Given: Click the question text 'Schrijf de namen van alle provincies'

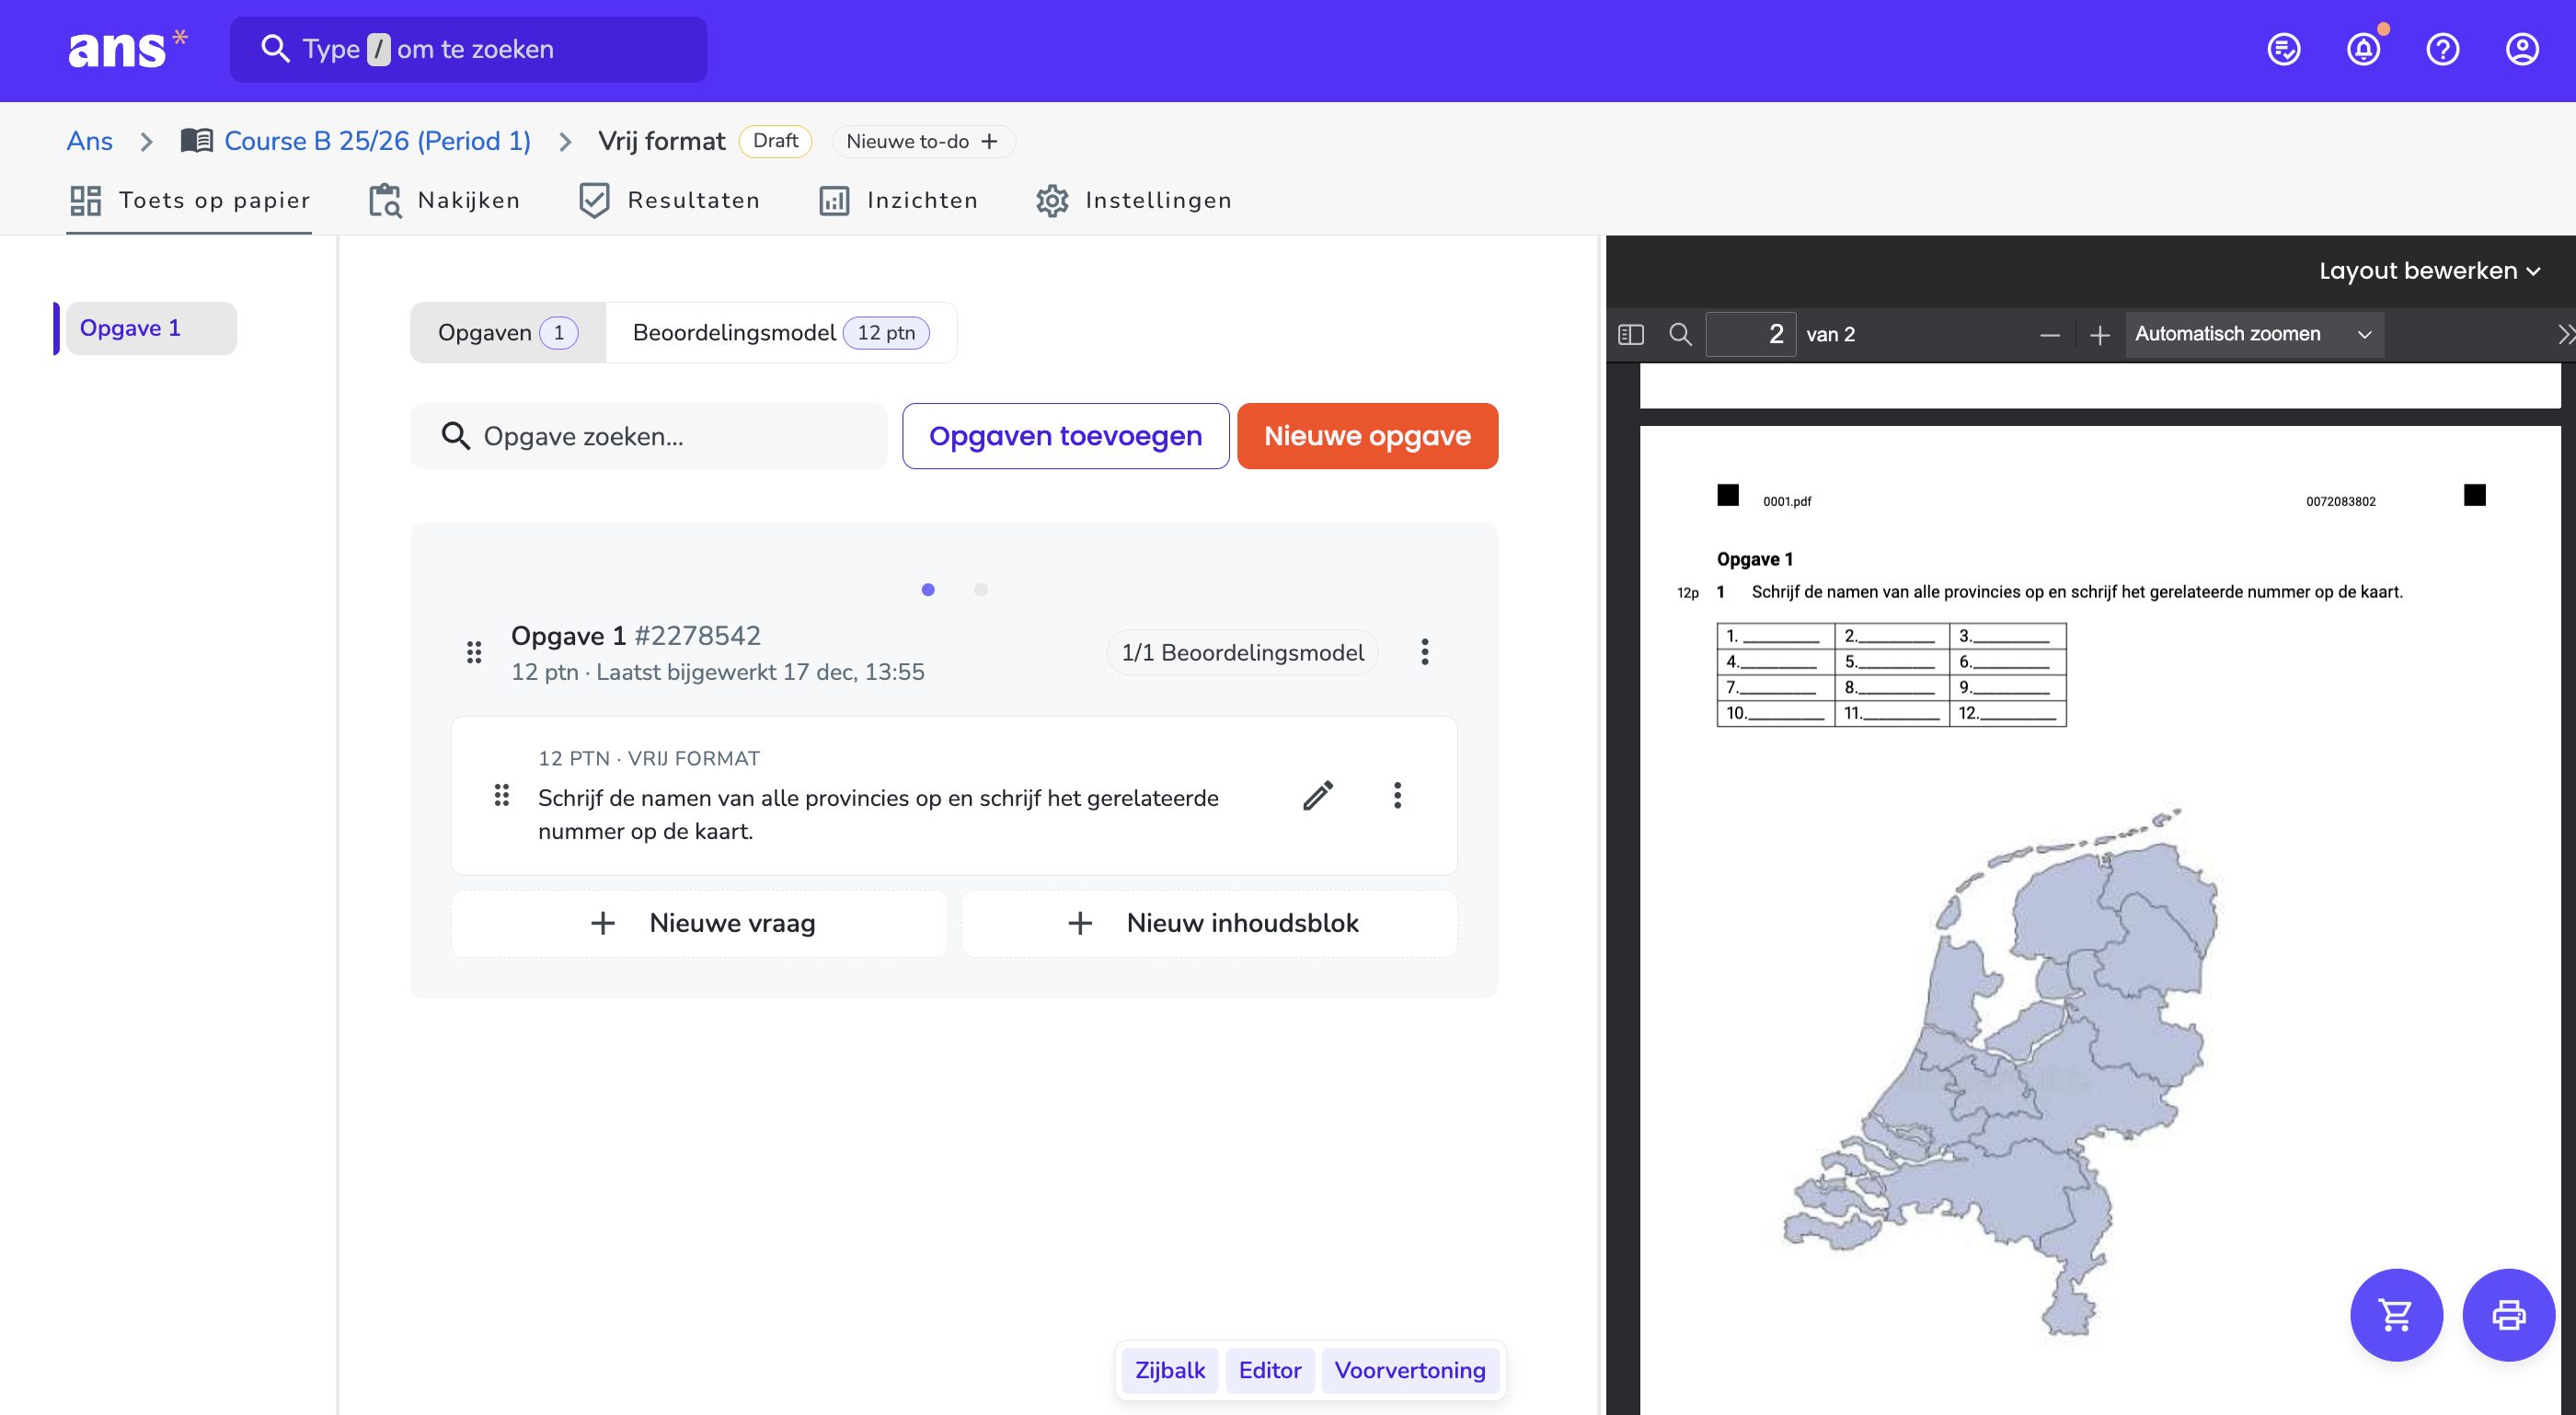Looking at the screenshot, I should [x=878, y=814].
